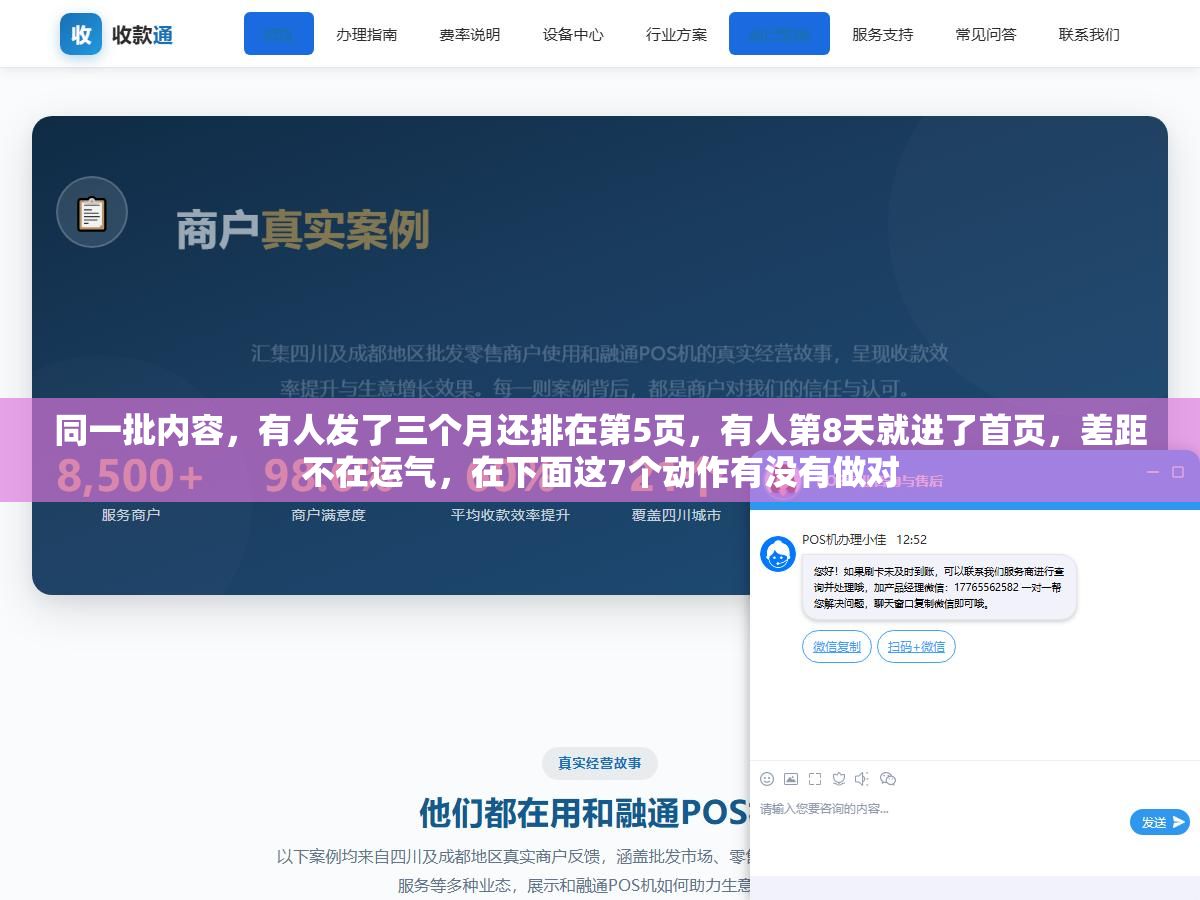
Task: Click the send image icon in chat
Action: coord(791,779)
